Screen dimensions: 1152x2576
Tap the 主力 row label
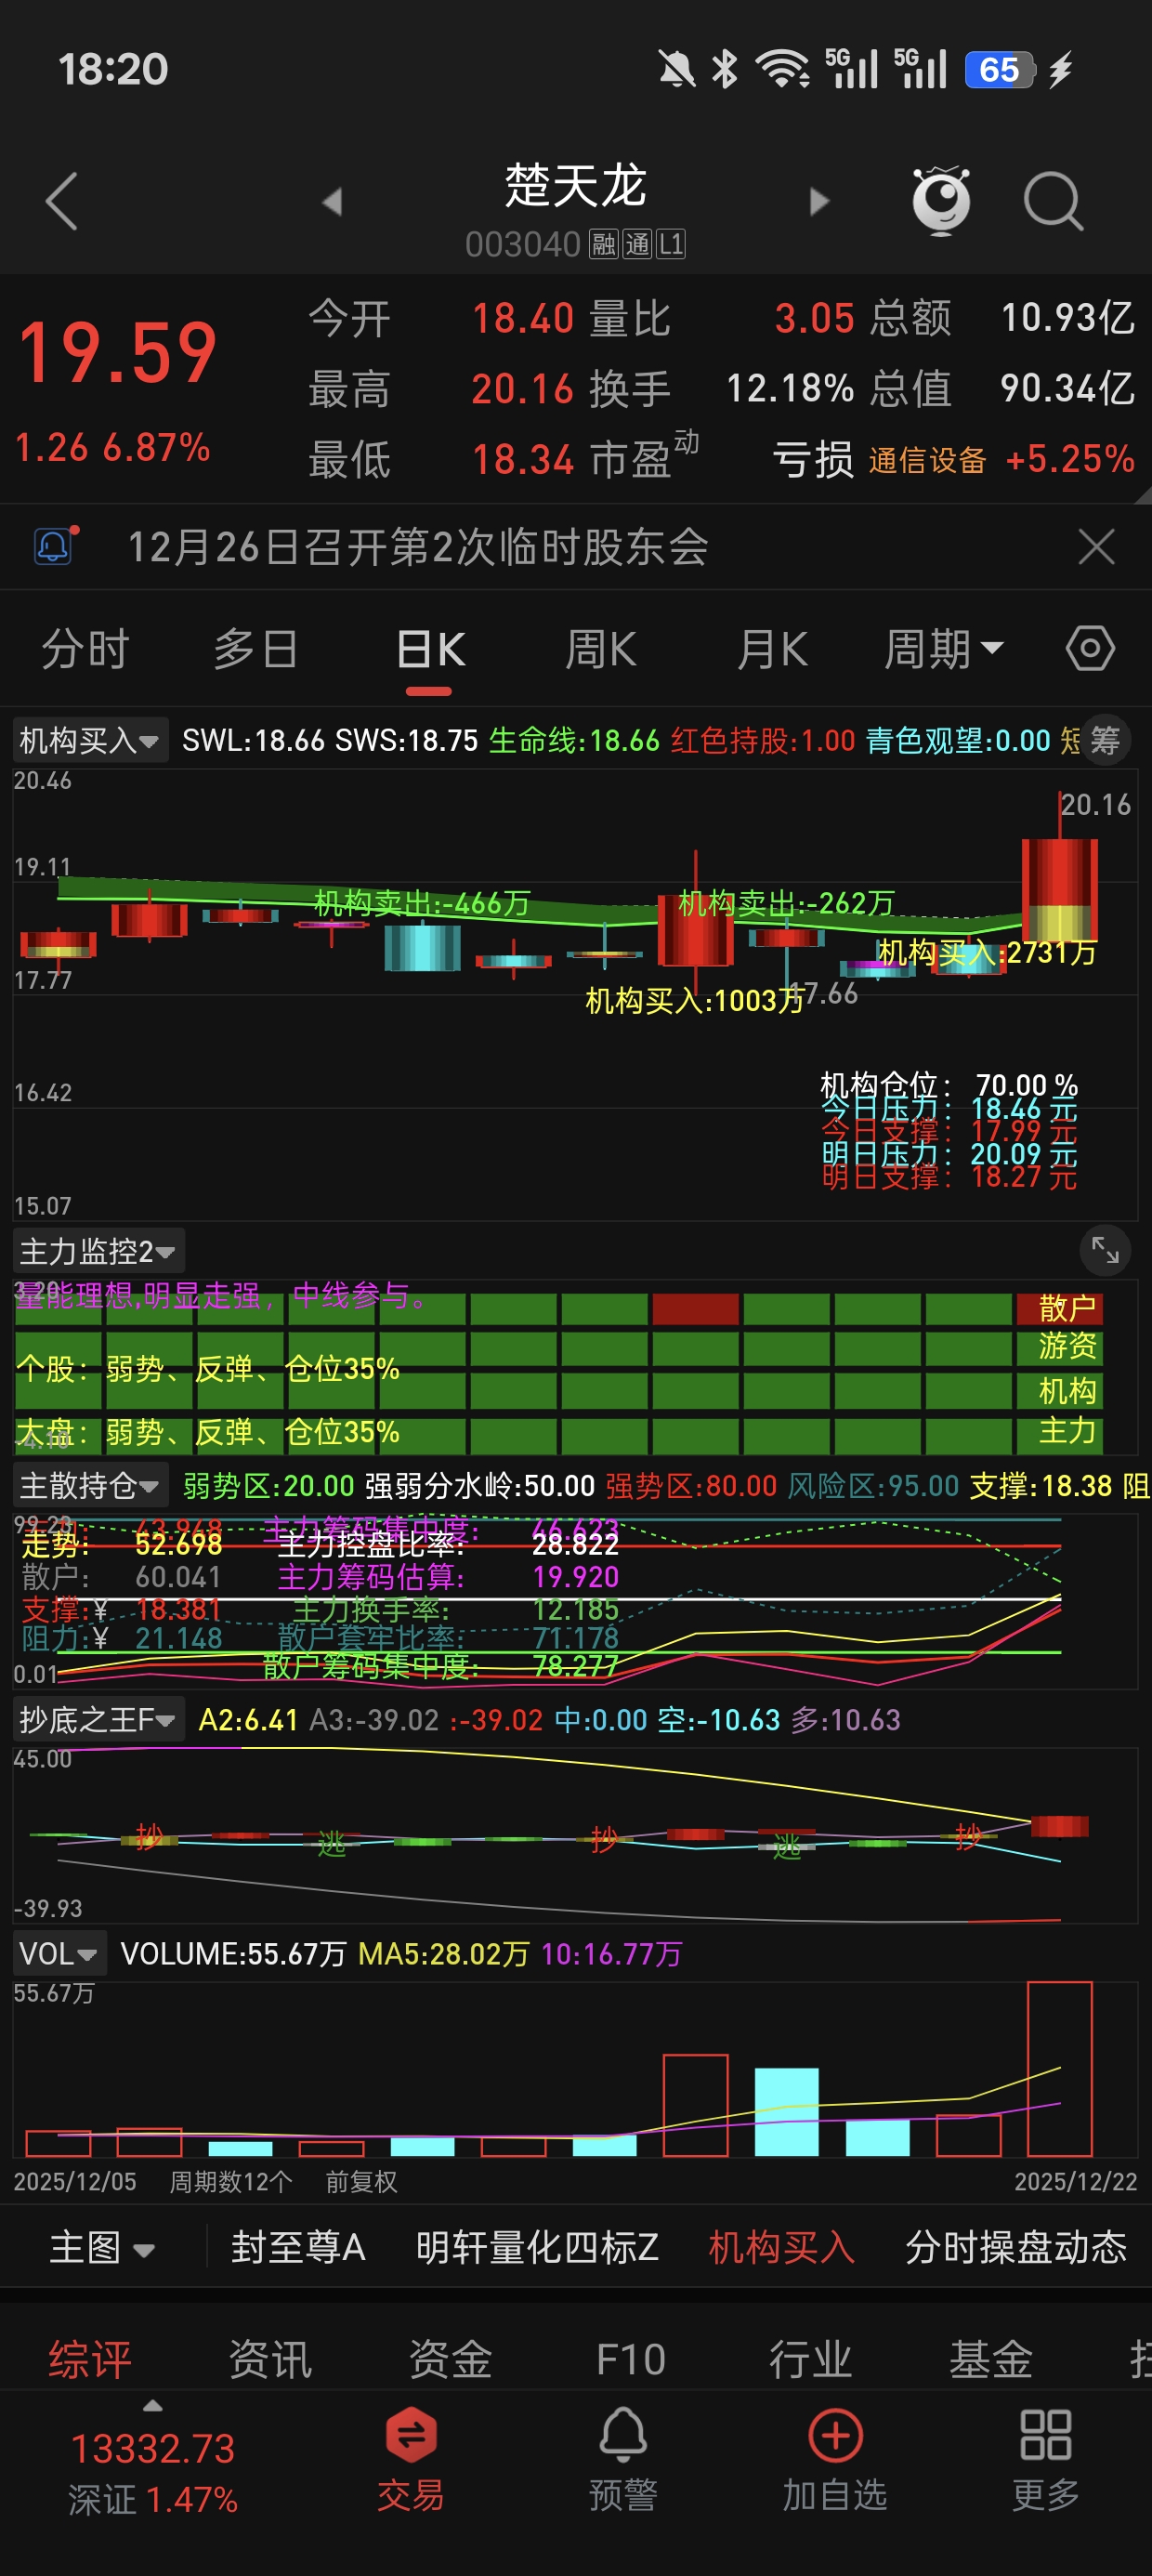point(1067,1431)
